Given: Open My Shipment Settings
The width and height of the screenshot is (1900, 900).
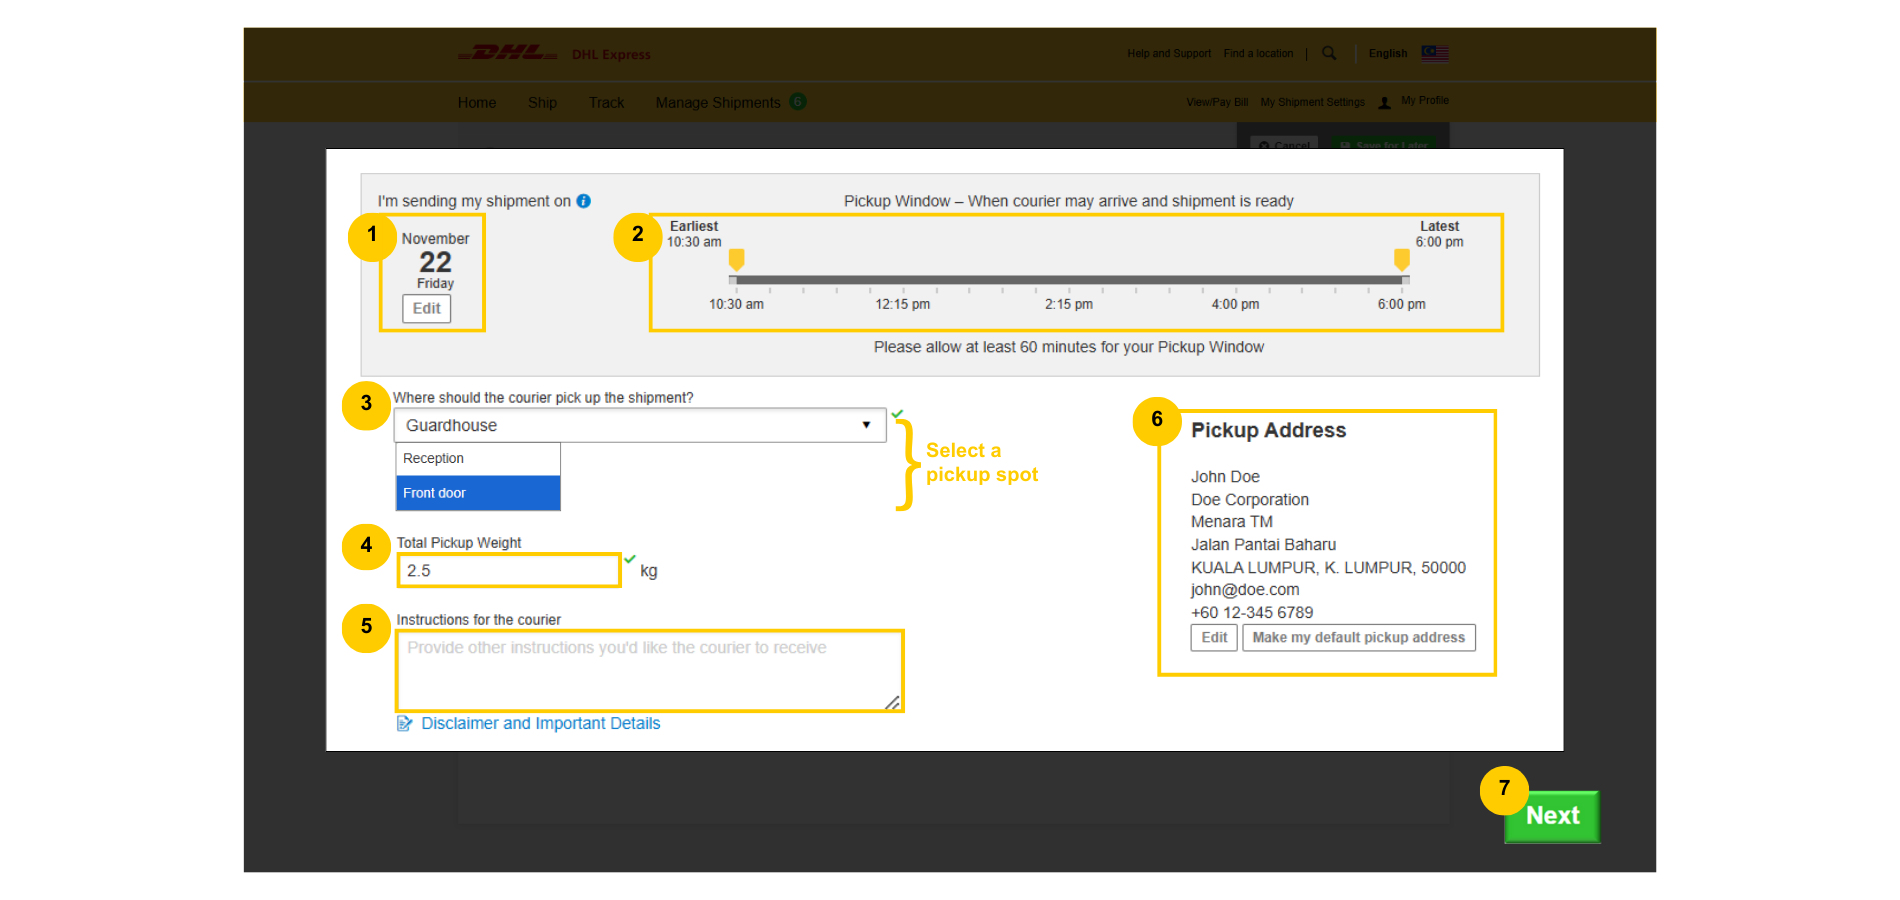Looking at the screenshot, I should (1312, 102).
